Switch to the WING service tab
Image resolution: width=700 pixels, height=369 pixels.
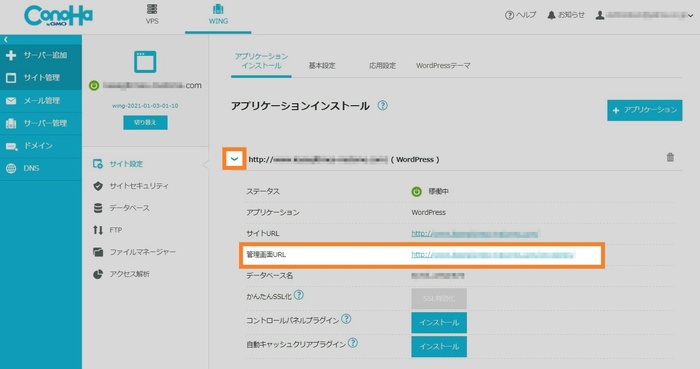(218, 14)
